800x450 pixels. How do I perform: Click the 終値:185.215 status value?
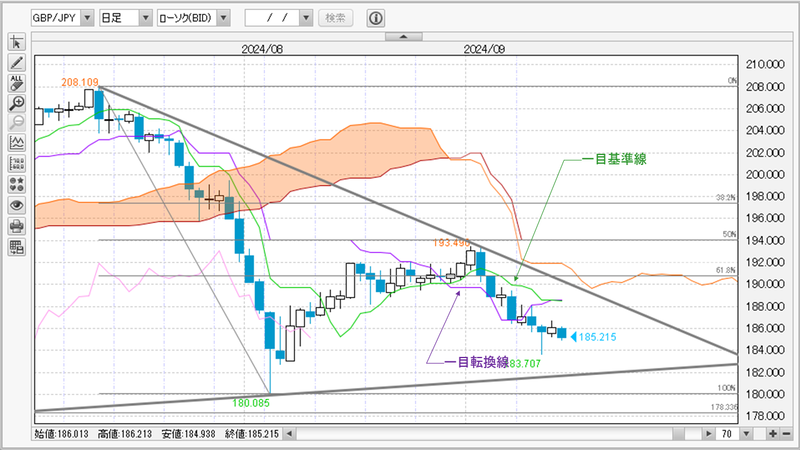252,434
